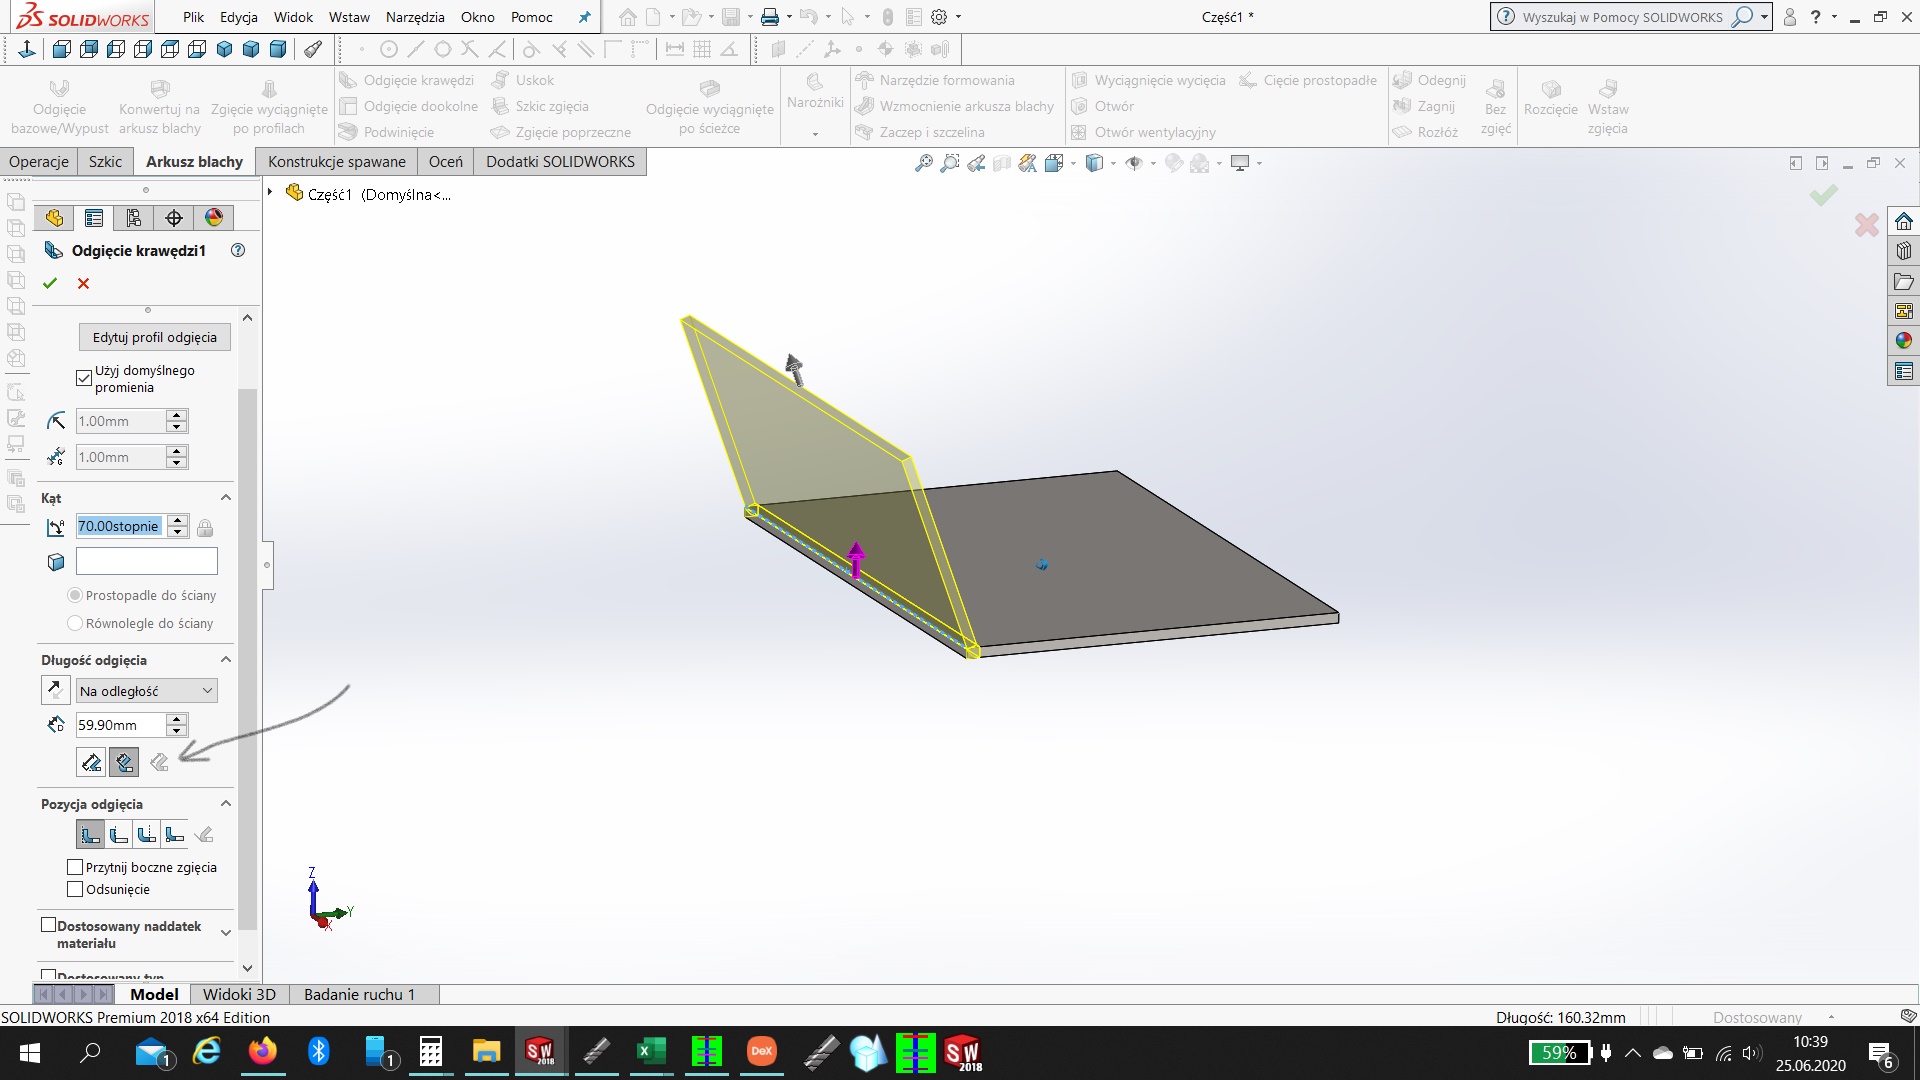This screenshot has height=1080, width=1920.
Task: Enable Przytnij boczne zgięcia checkbox
Action: pos(75,867)
